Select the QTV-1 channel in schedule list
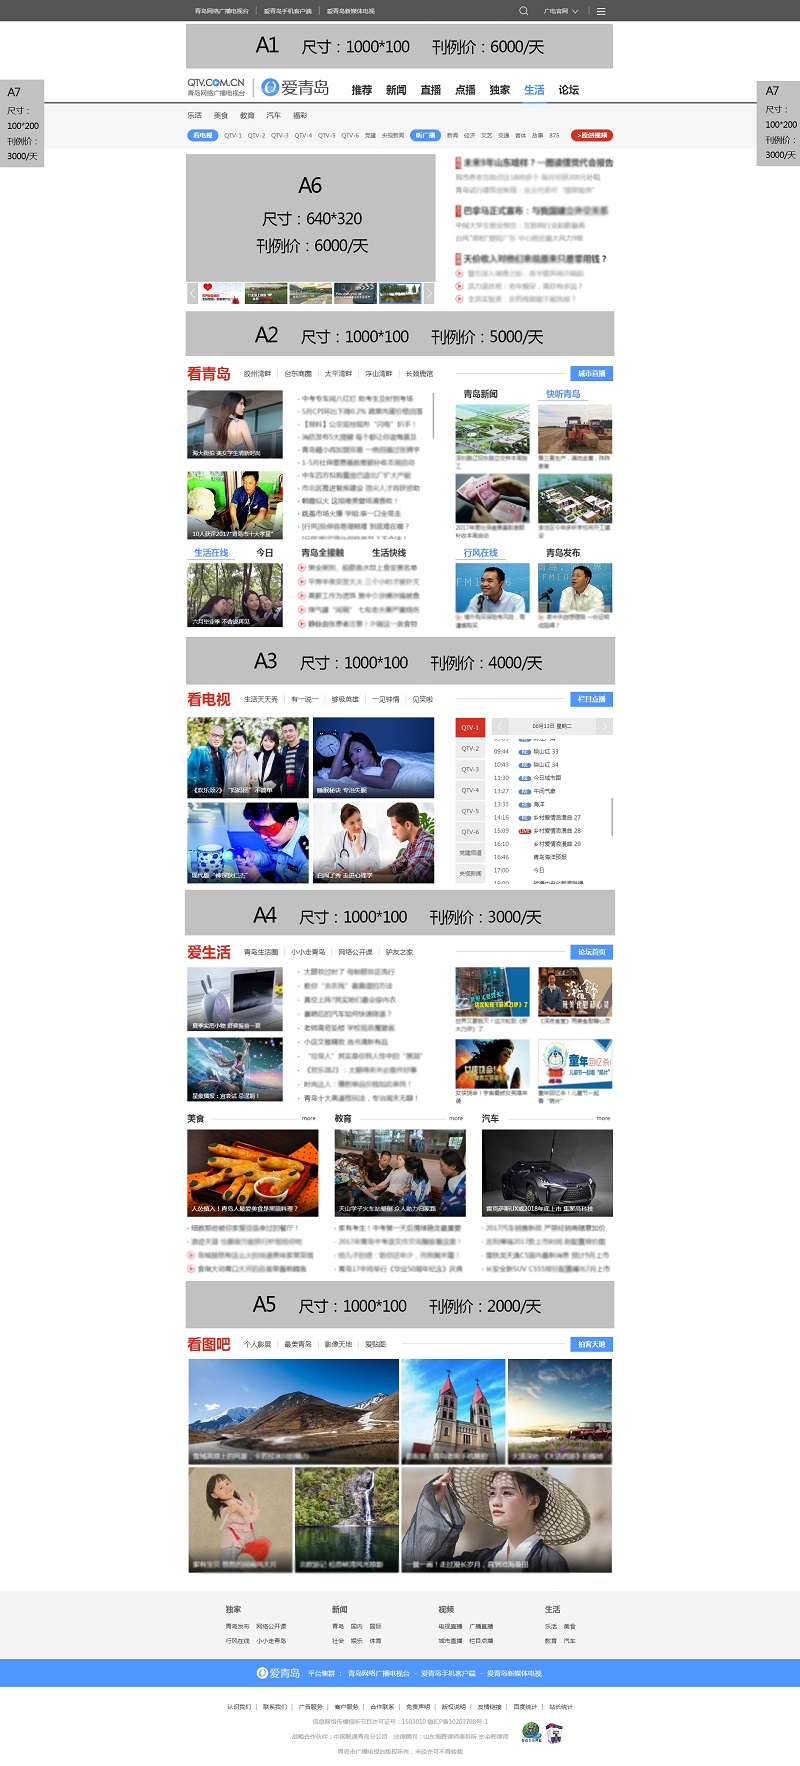 point(470,728)
